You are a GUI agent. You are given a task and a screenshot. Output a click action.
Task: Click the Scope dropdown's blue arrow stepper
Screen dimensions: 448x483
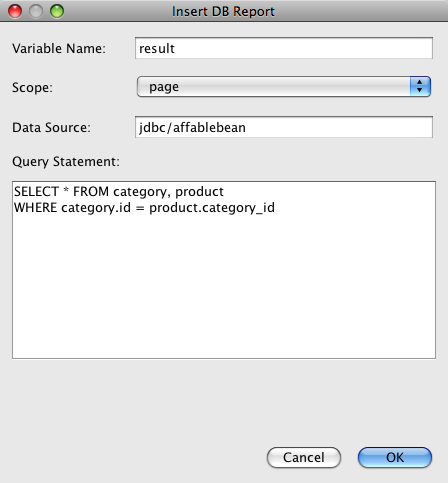tap(420, 86)
